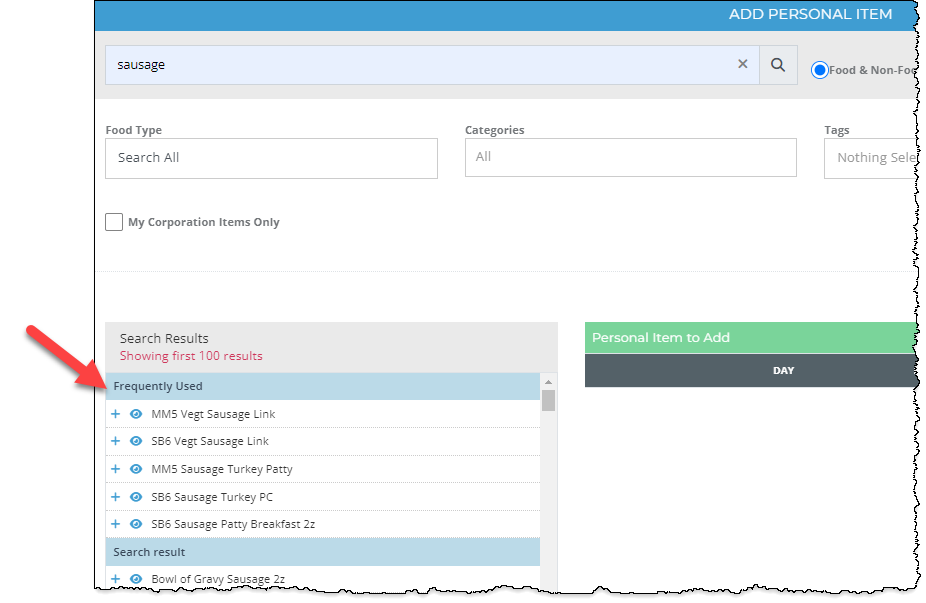Open the Tags dropdown
The width and height of the screenshot is (926, 603).
click(x=878, y=157)
